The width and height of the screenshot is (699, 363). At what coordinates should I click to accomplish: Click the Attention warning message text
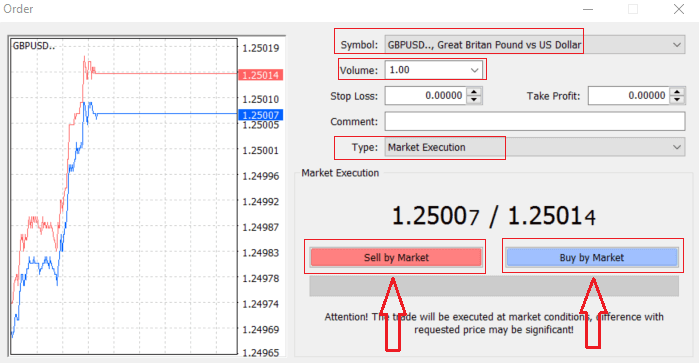point(494,323)
